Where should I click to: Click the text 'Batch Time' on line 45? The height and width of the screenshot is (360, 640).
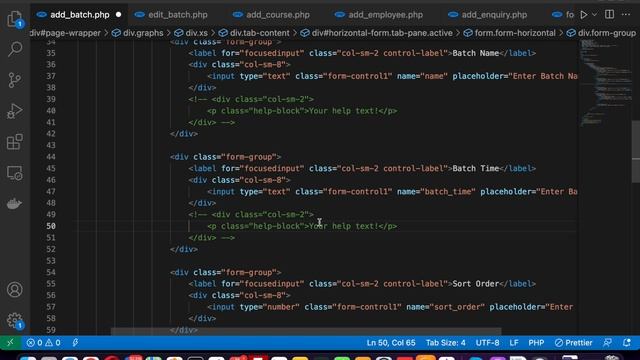click(476, 169)
